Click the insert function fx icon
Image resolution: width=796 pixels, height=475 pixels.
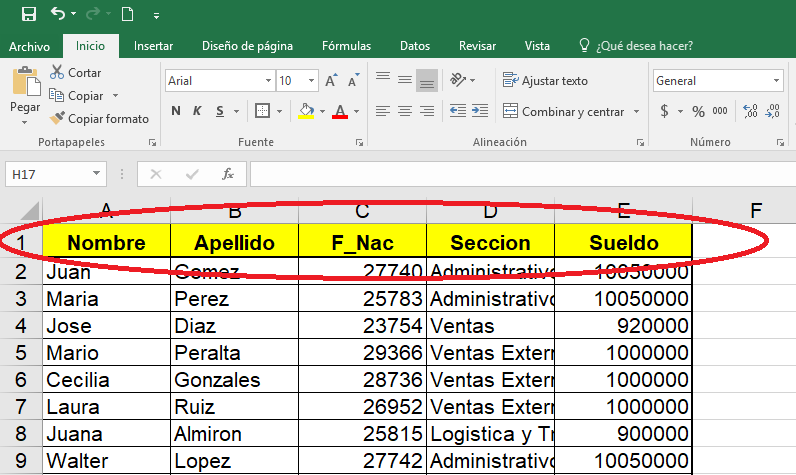(x=228, y=174)
